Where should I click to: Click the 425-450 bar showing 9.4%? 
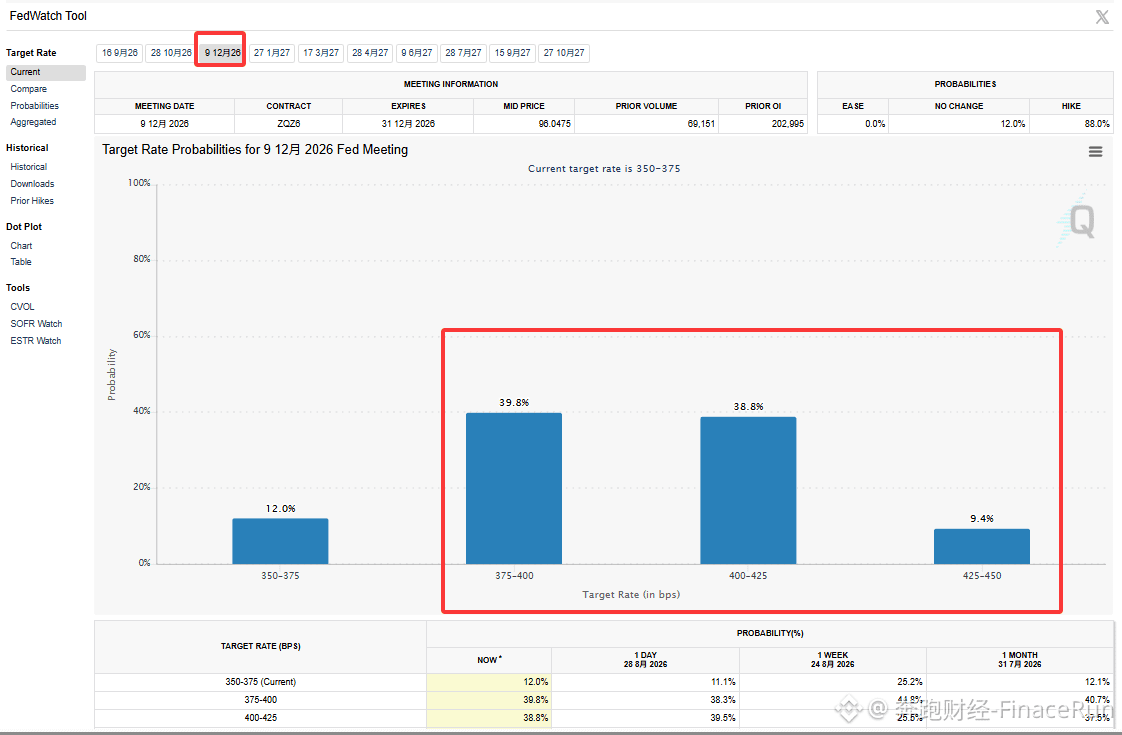(x=982, y=546)
